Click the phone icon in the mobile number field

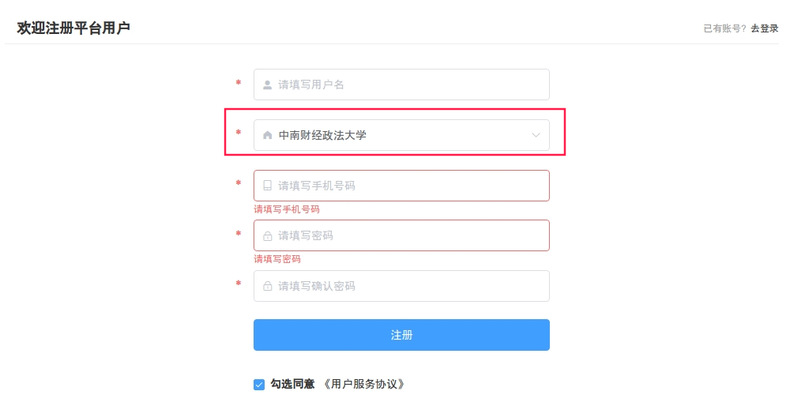267,185
